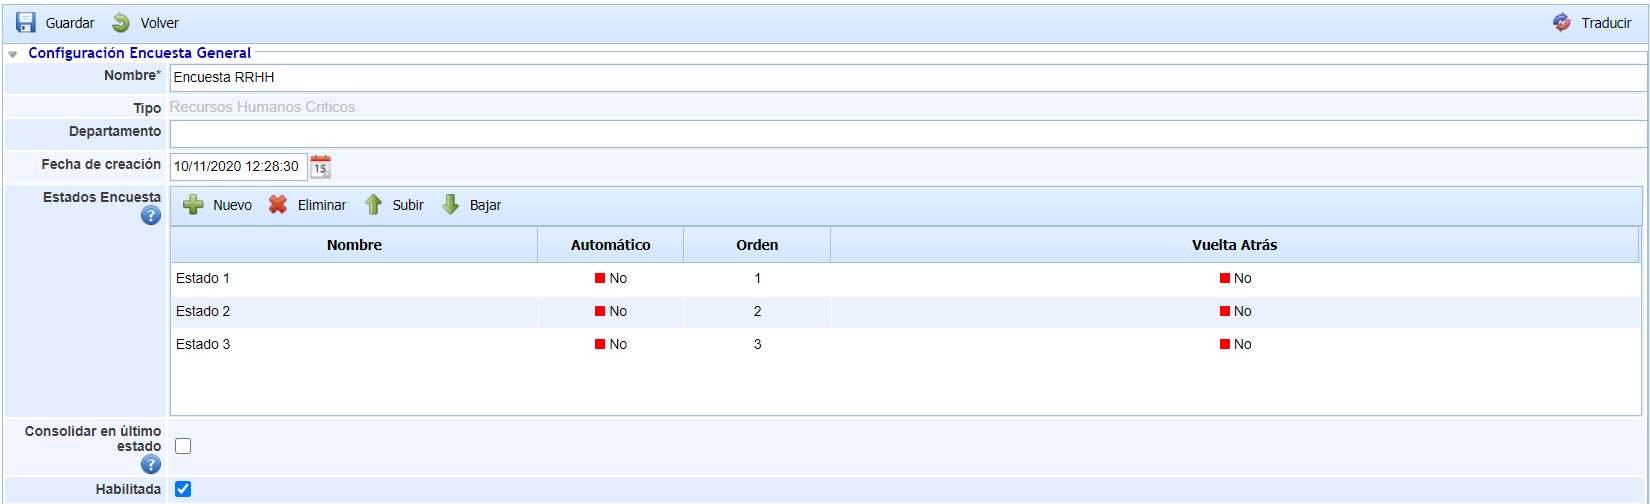Open help icon under Consolidar en último estado

pos(151,464)
